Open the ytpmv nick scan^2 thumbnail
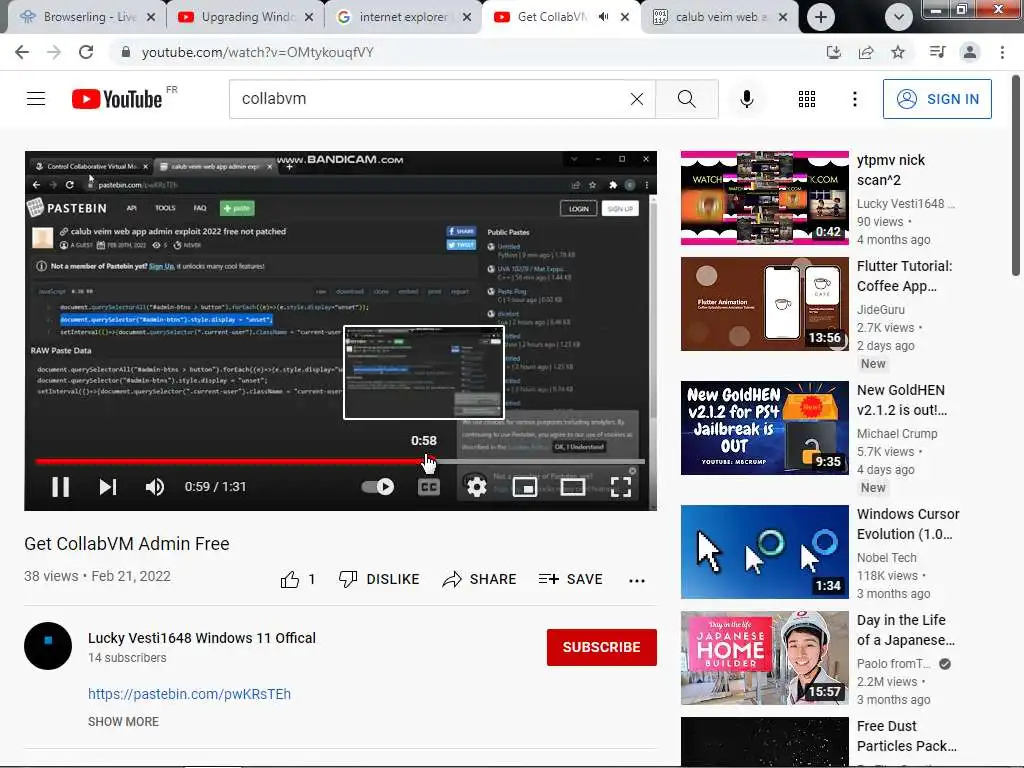The image size is (1024, 768). [765, 198]
